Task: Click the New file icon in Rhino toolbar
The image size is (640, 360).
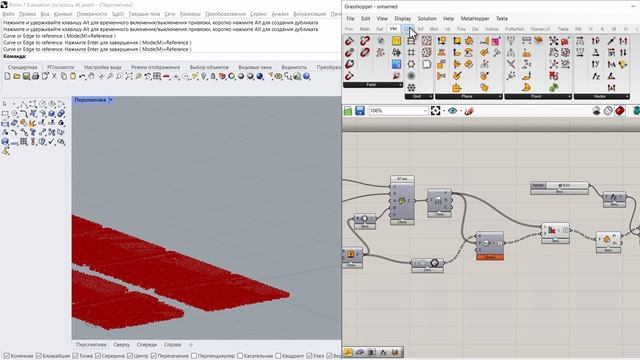Action: click(x=7, y=76)
